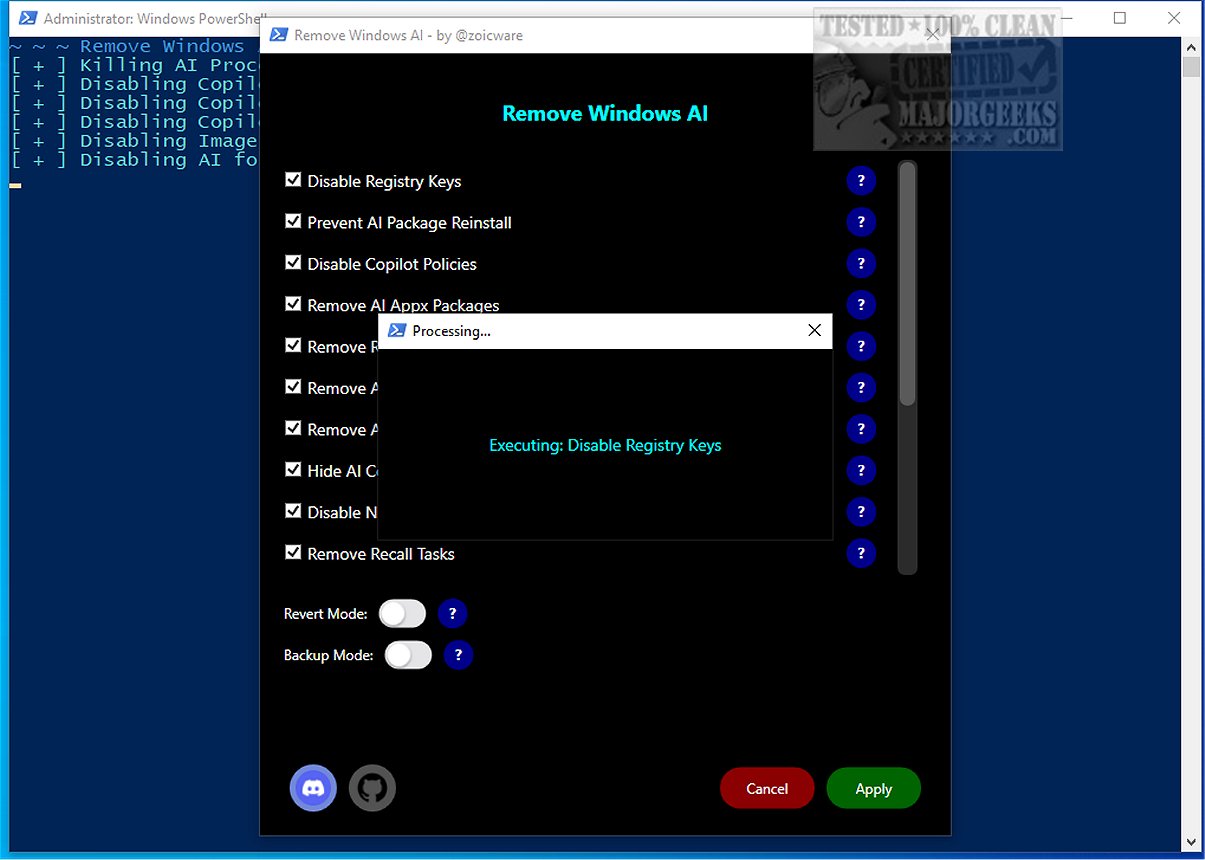Image resolution: width=1205 pixels, height=860 pixels.
Task: Click the options list scrollbar thumb
Action: pyautogui.click(x=907, y=284)
